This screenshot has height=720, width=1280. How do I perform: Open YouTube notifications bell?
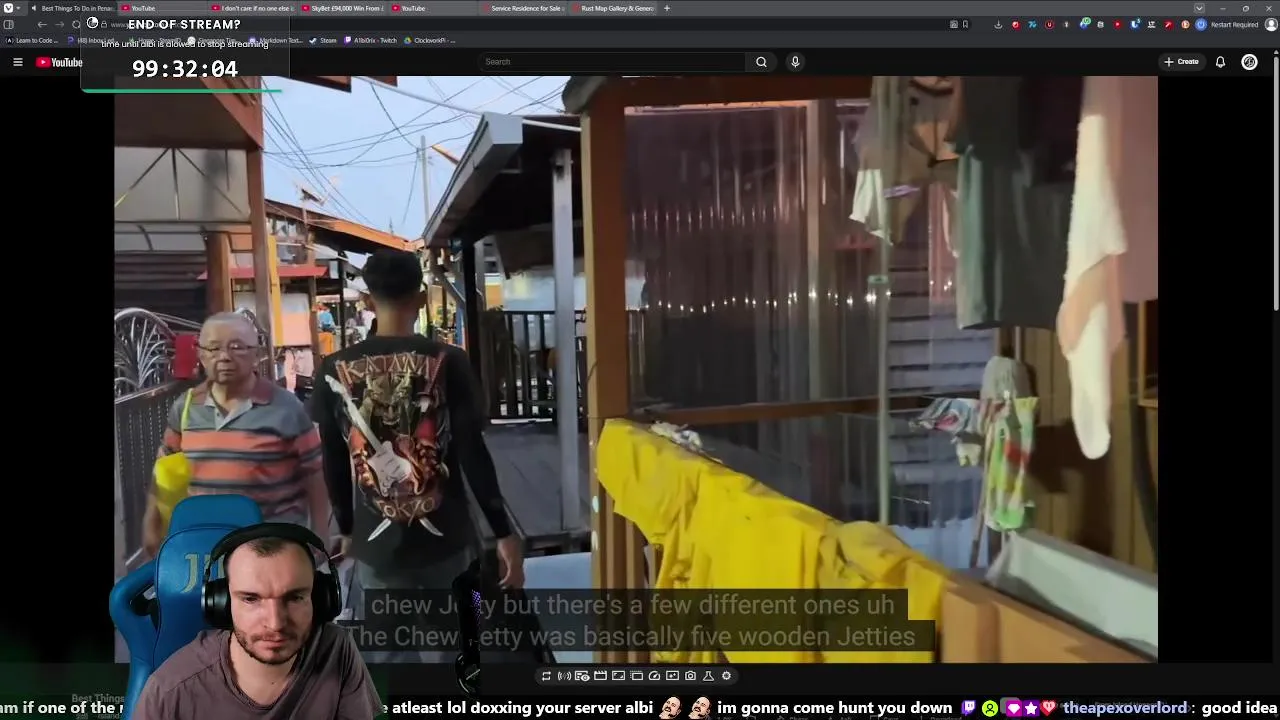(1220, 62)
